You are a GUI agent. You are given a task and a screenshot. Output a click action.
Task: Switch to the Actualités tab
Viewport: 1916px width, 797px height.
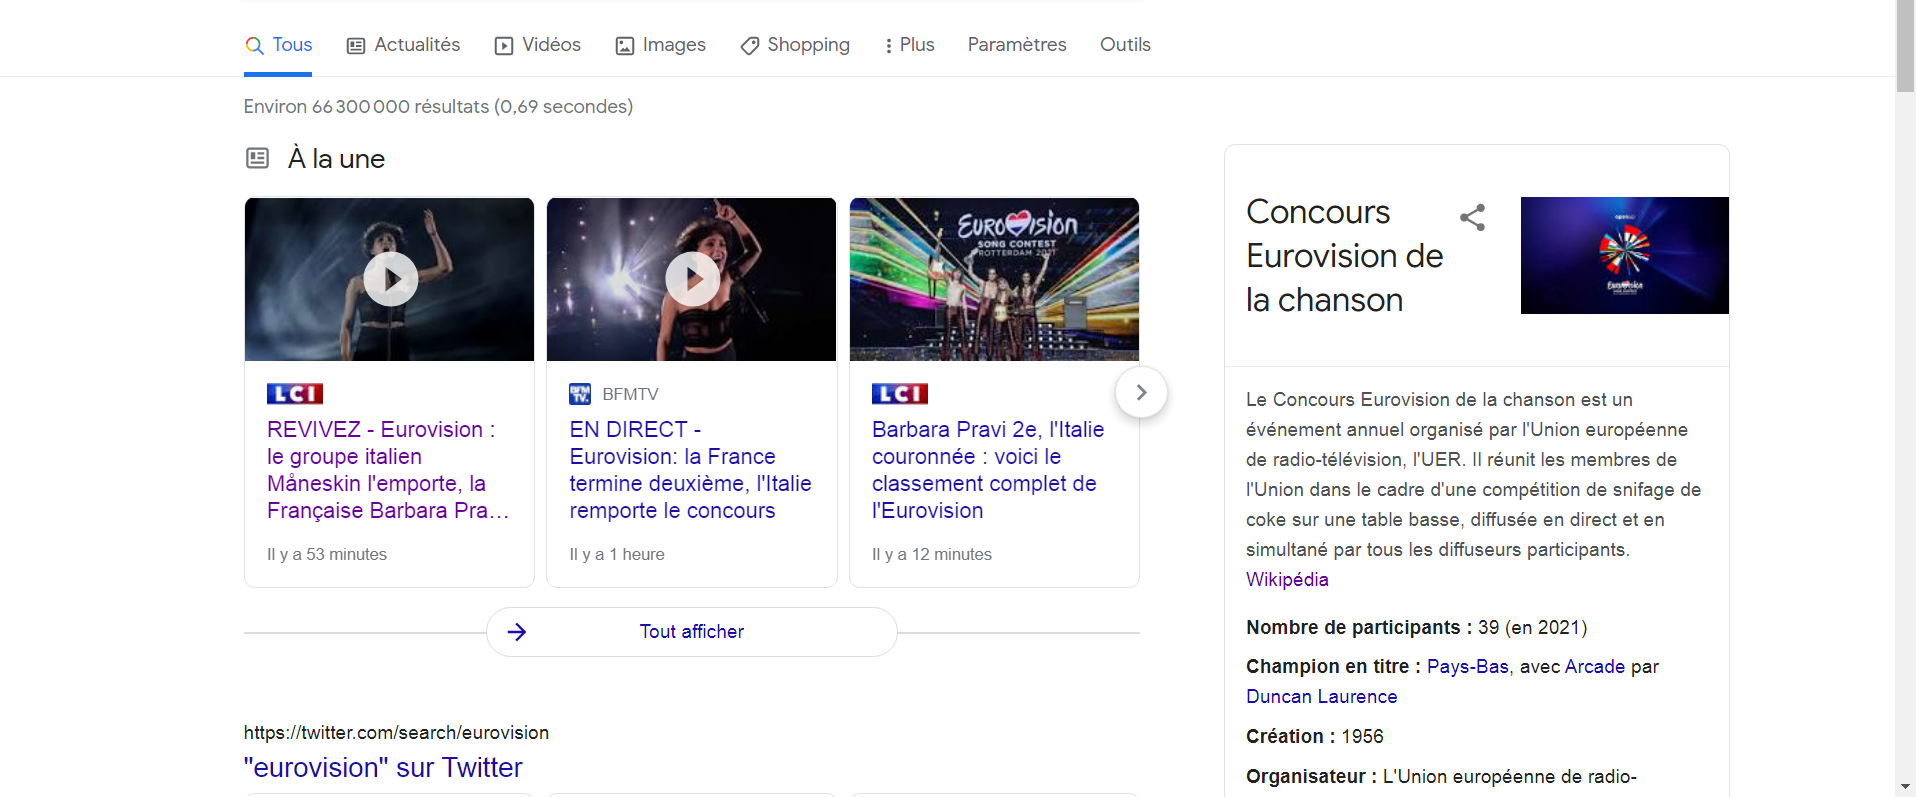[404, 45]
